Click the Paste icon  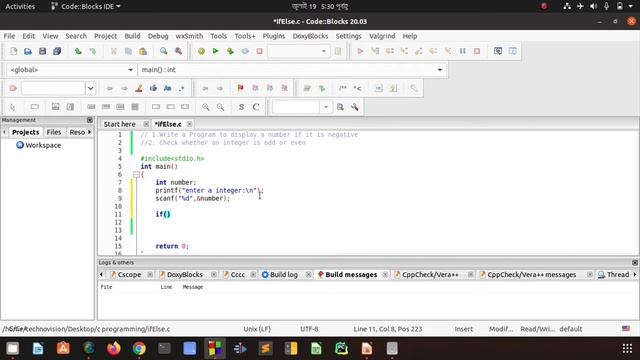(x=143, y=51)
